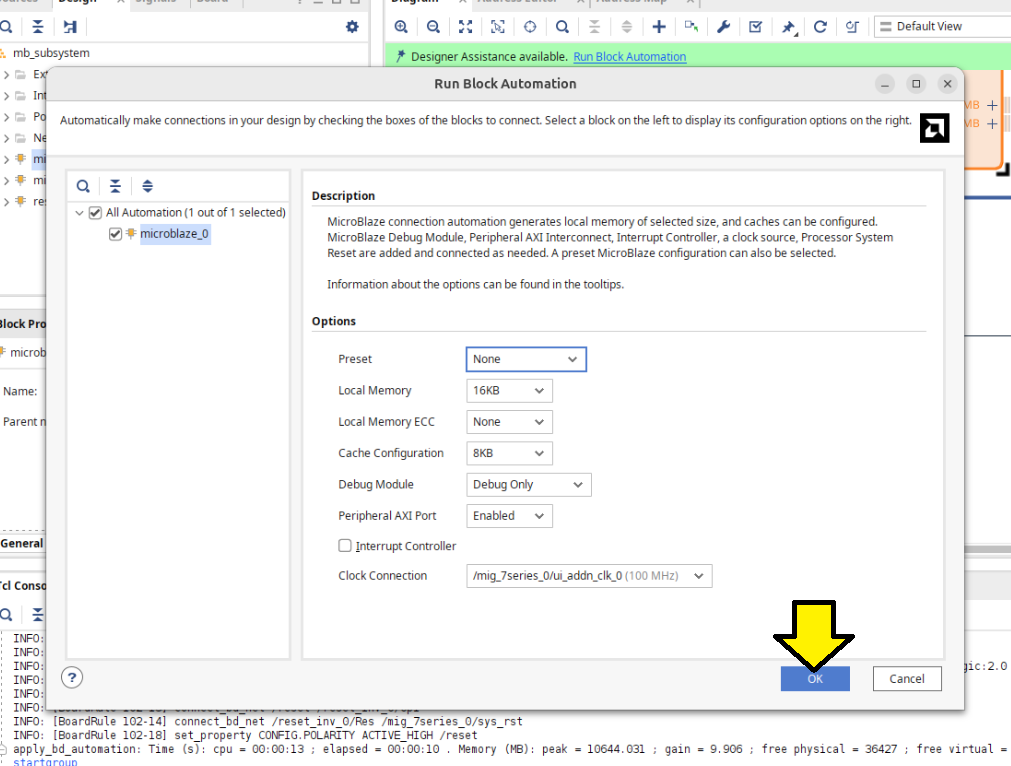Enable the Interrupt Controller checkbox
Screen dimensions: 1011x766
(x=345, y=546)
